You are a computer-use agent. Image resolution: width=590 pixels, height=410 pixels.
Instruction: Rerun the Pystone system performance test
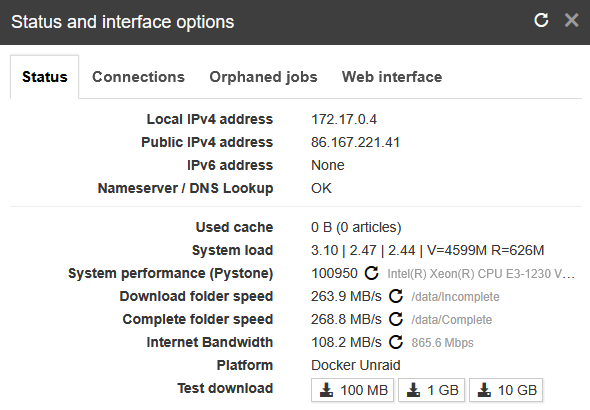point(371,273)
